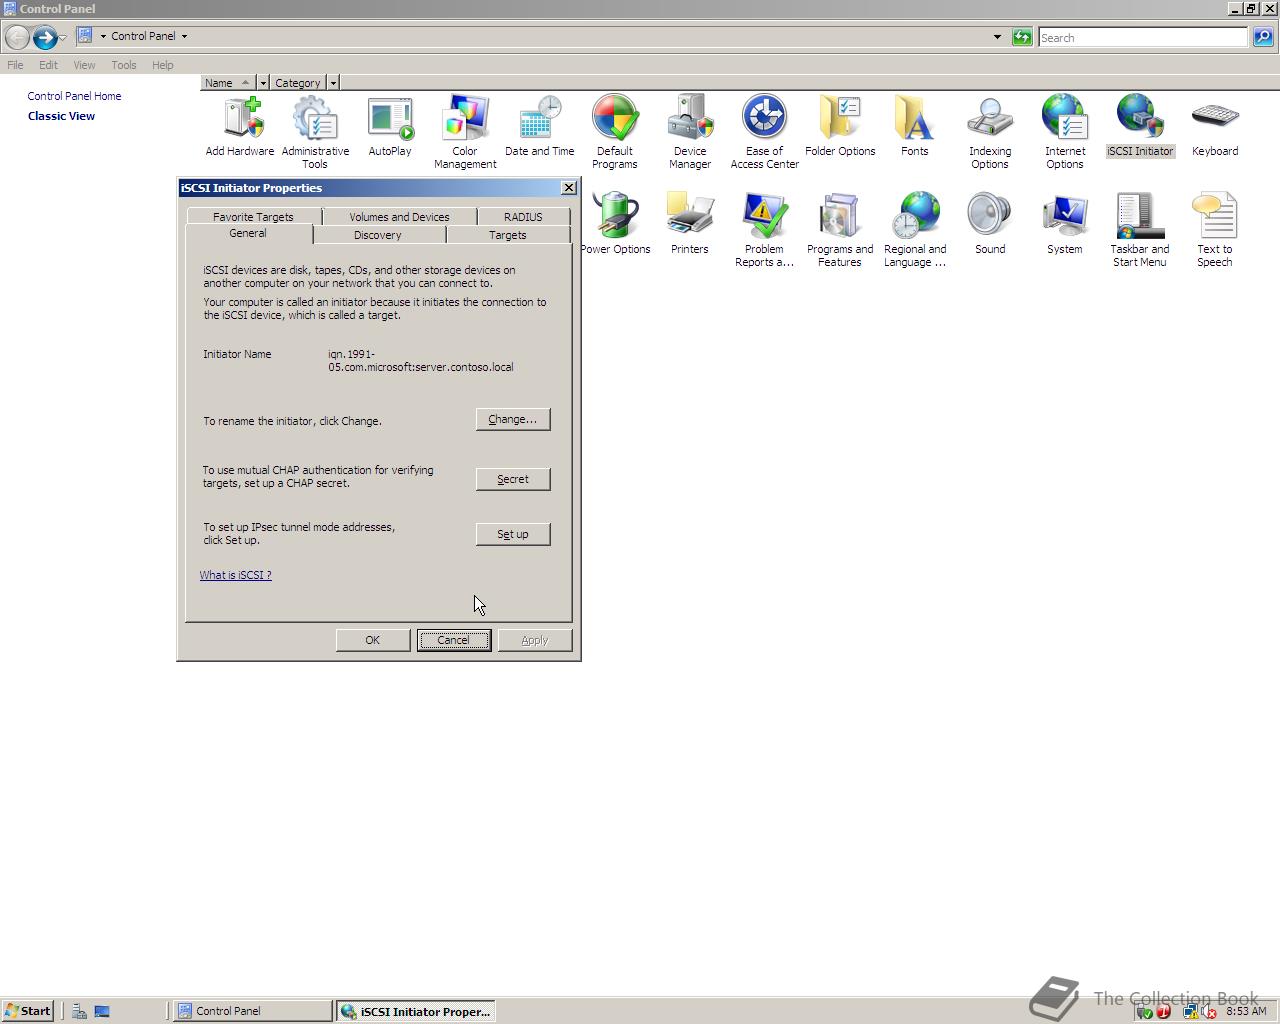Open the AutoPlay icon
The height and width of the screenshot is (1024, 1280).
pos(390,125)
